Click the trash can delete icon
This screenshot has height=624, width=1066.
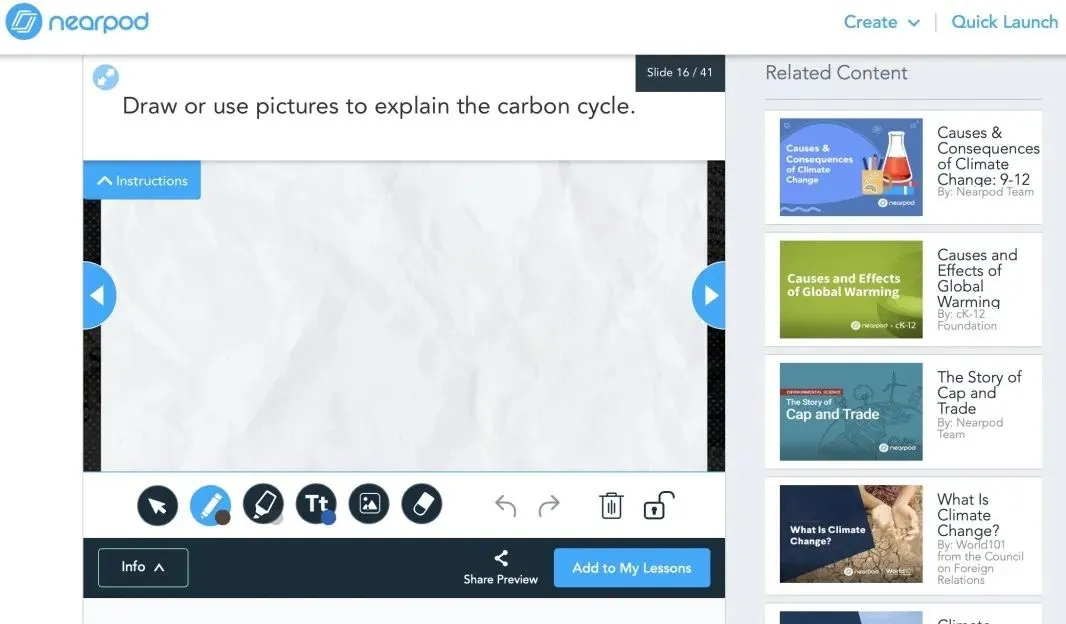point(611,506)
